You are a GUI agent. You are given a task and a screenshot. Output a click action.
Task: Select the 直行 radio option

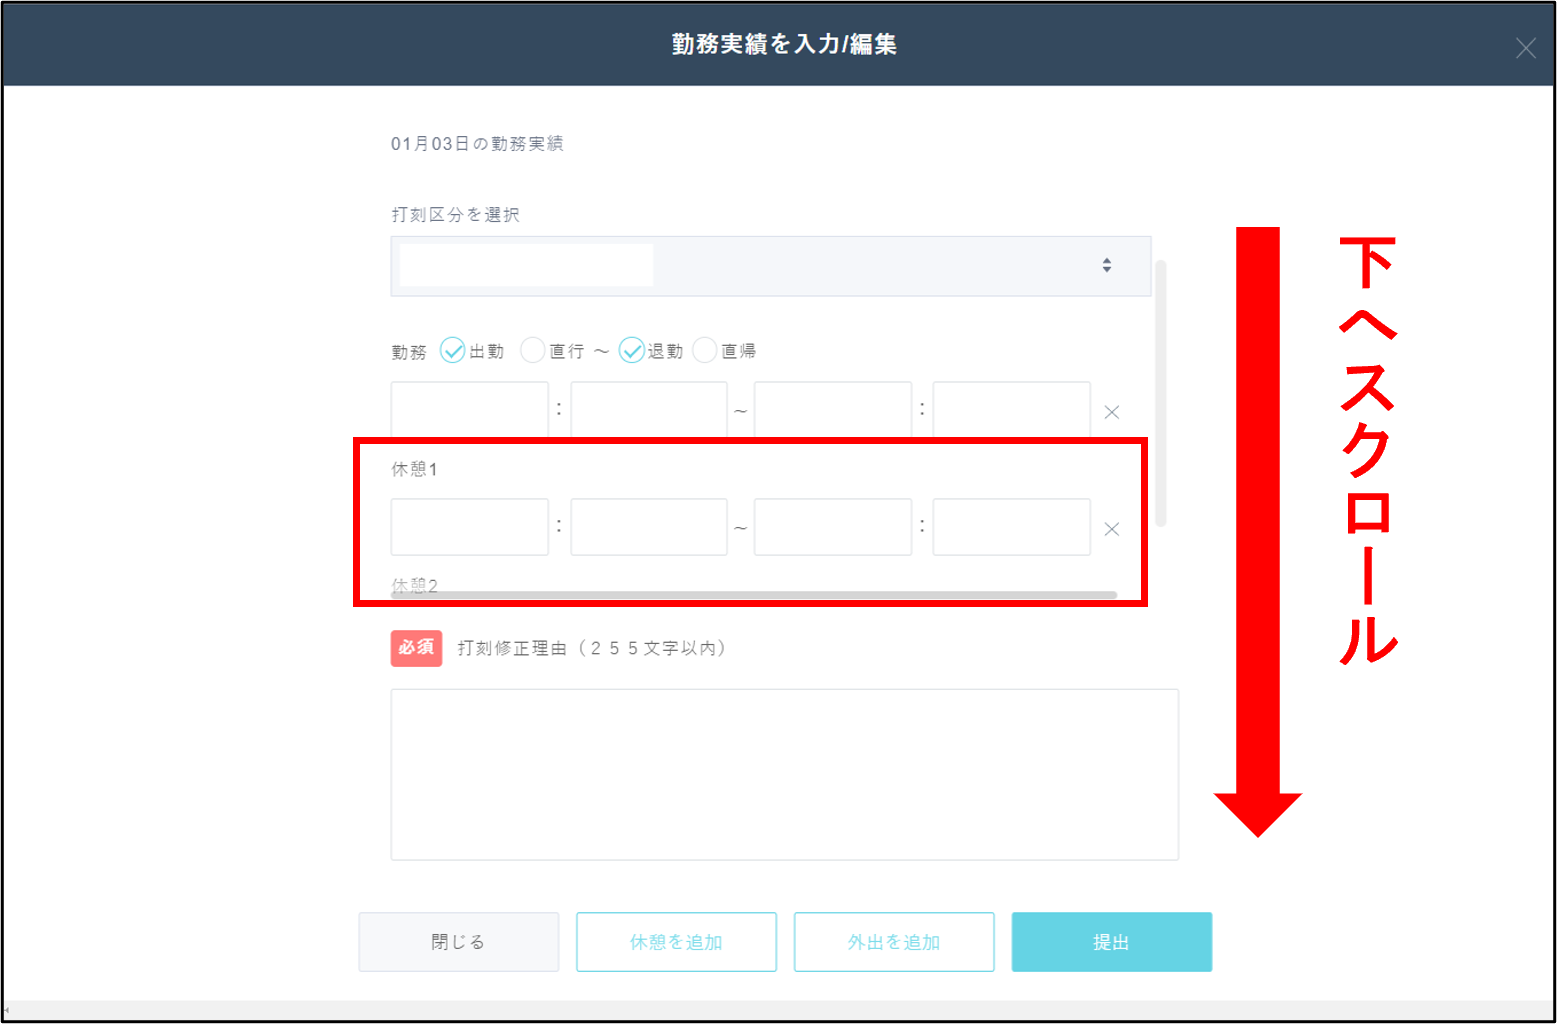click(x=533, y=350)
